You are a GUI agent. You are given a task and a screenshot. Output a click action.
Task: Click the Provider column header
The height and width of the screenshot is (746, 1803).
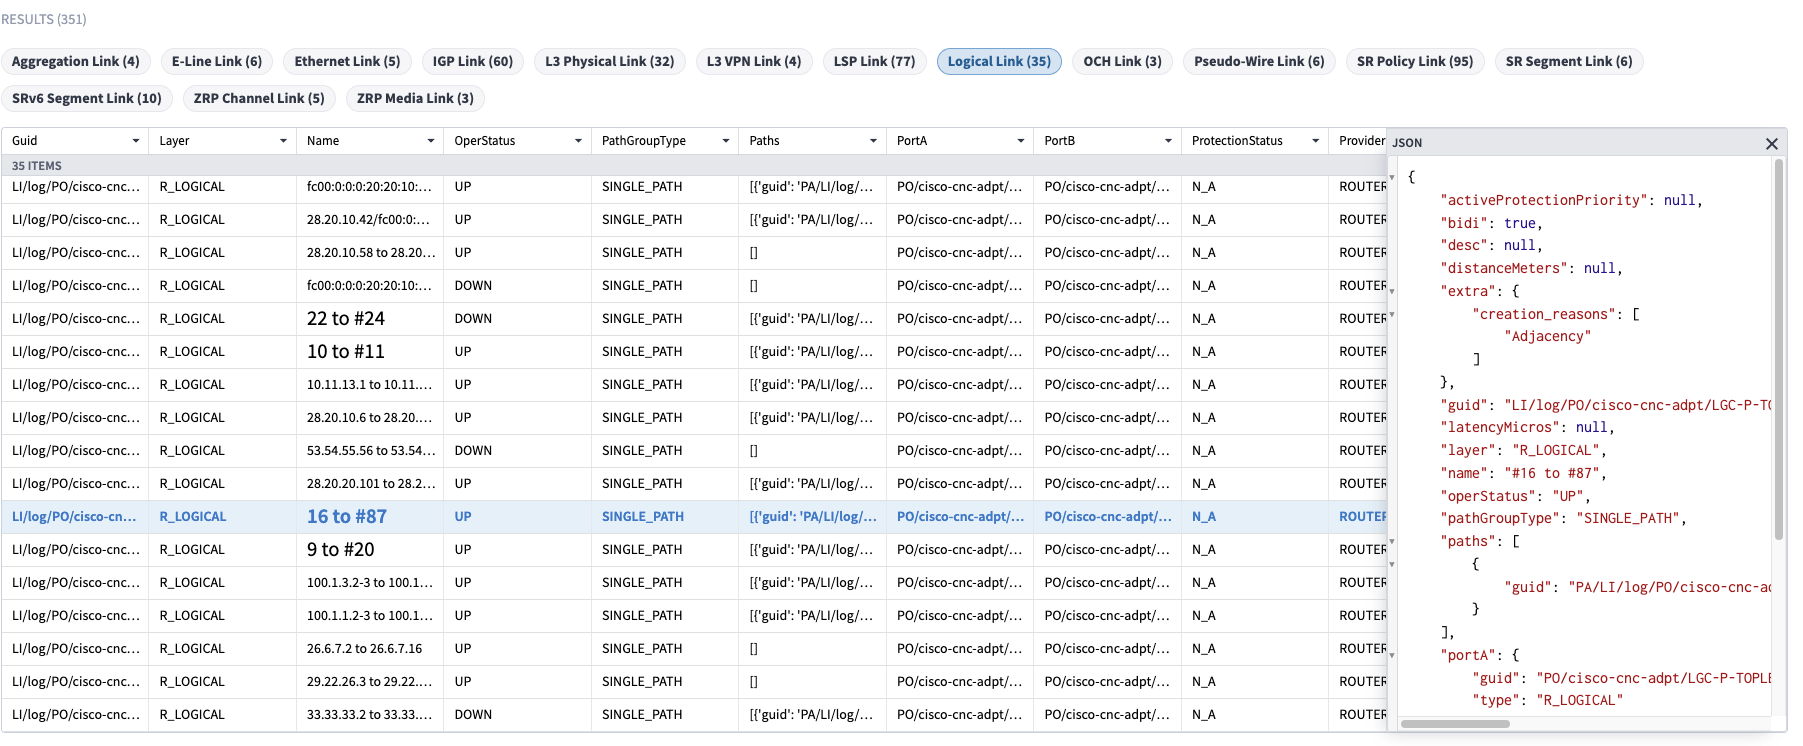(1362, 141)
